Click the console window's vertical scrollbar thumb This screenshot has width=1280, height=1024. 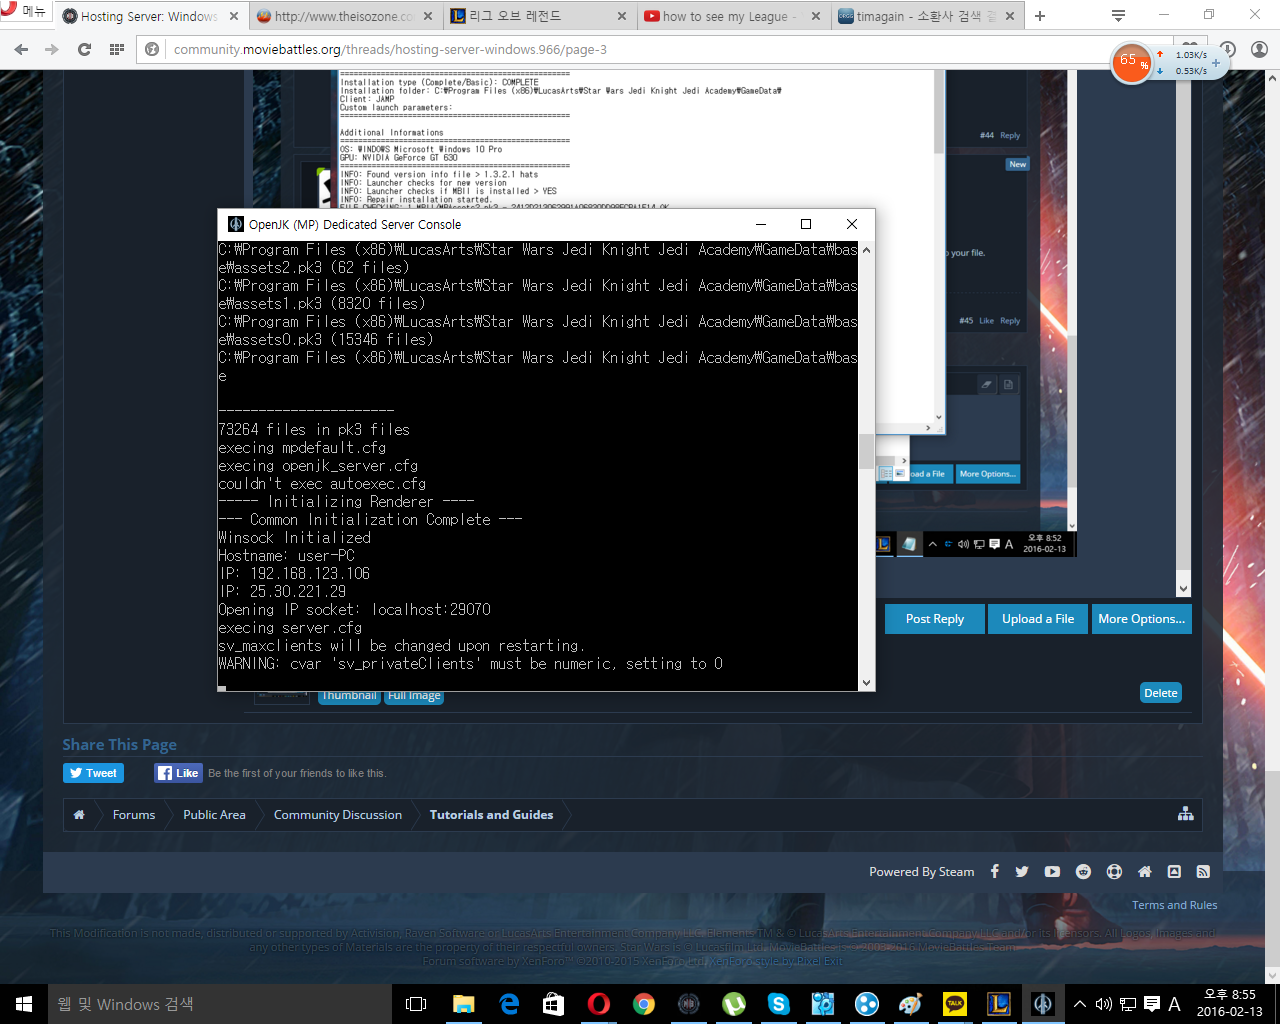[866, 452]
